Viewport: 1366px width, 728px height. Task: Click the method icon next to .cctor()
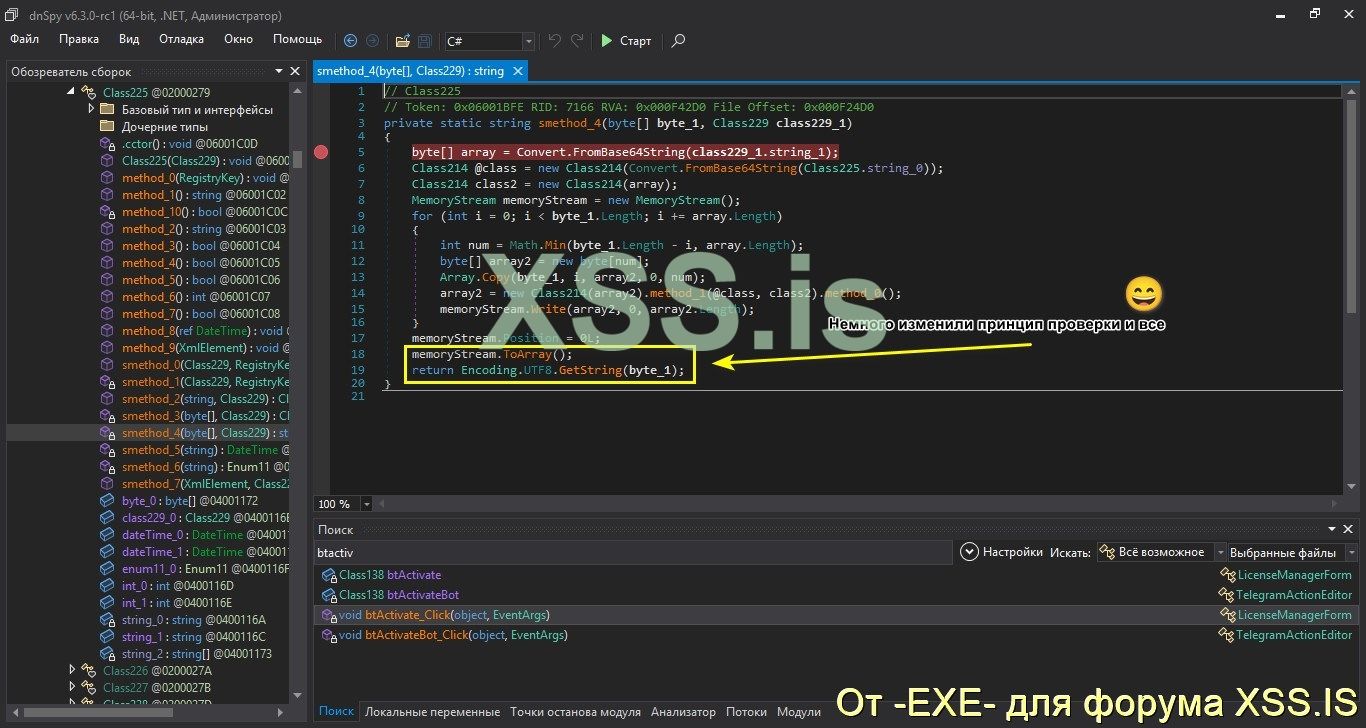[x=108, y=144]
